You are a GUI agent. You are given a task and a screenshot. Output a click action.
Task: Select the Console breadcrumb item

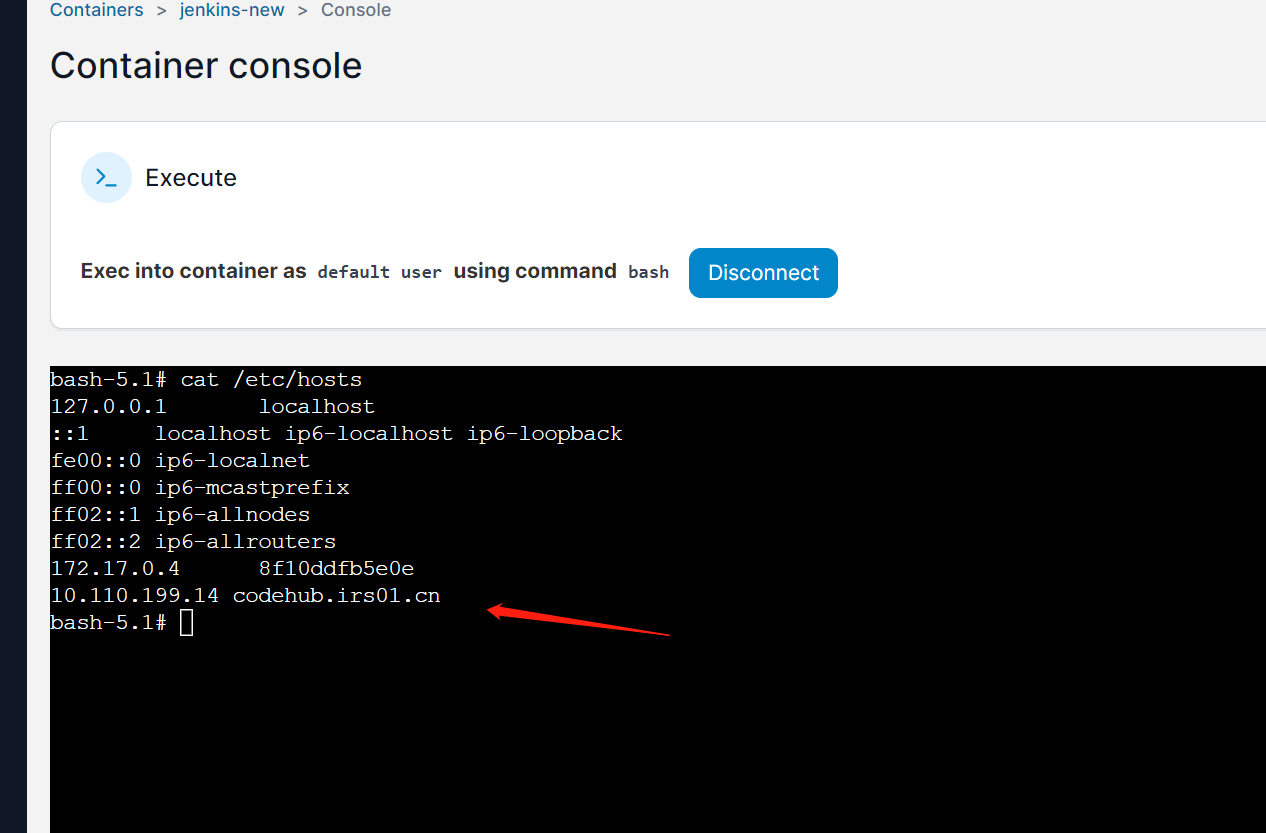[x=356, y=10]
